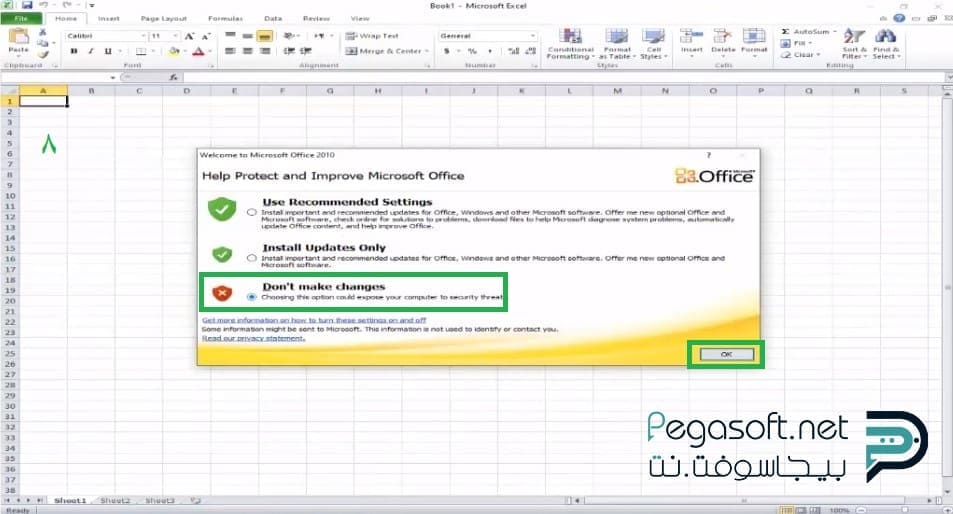Click the Center text alignment icon

tap(247, 51)
